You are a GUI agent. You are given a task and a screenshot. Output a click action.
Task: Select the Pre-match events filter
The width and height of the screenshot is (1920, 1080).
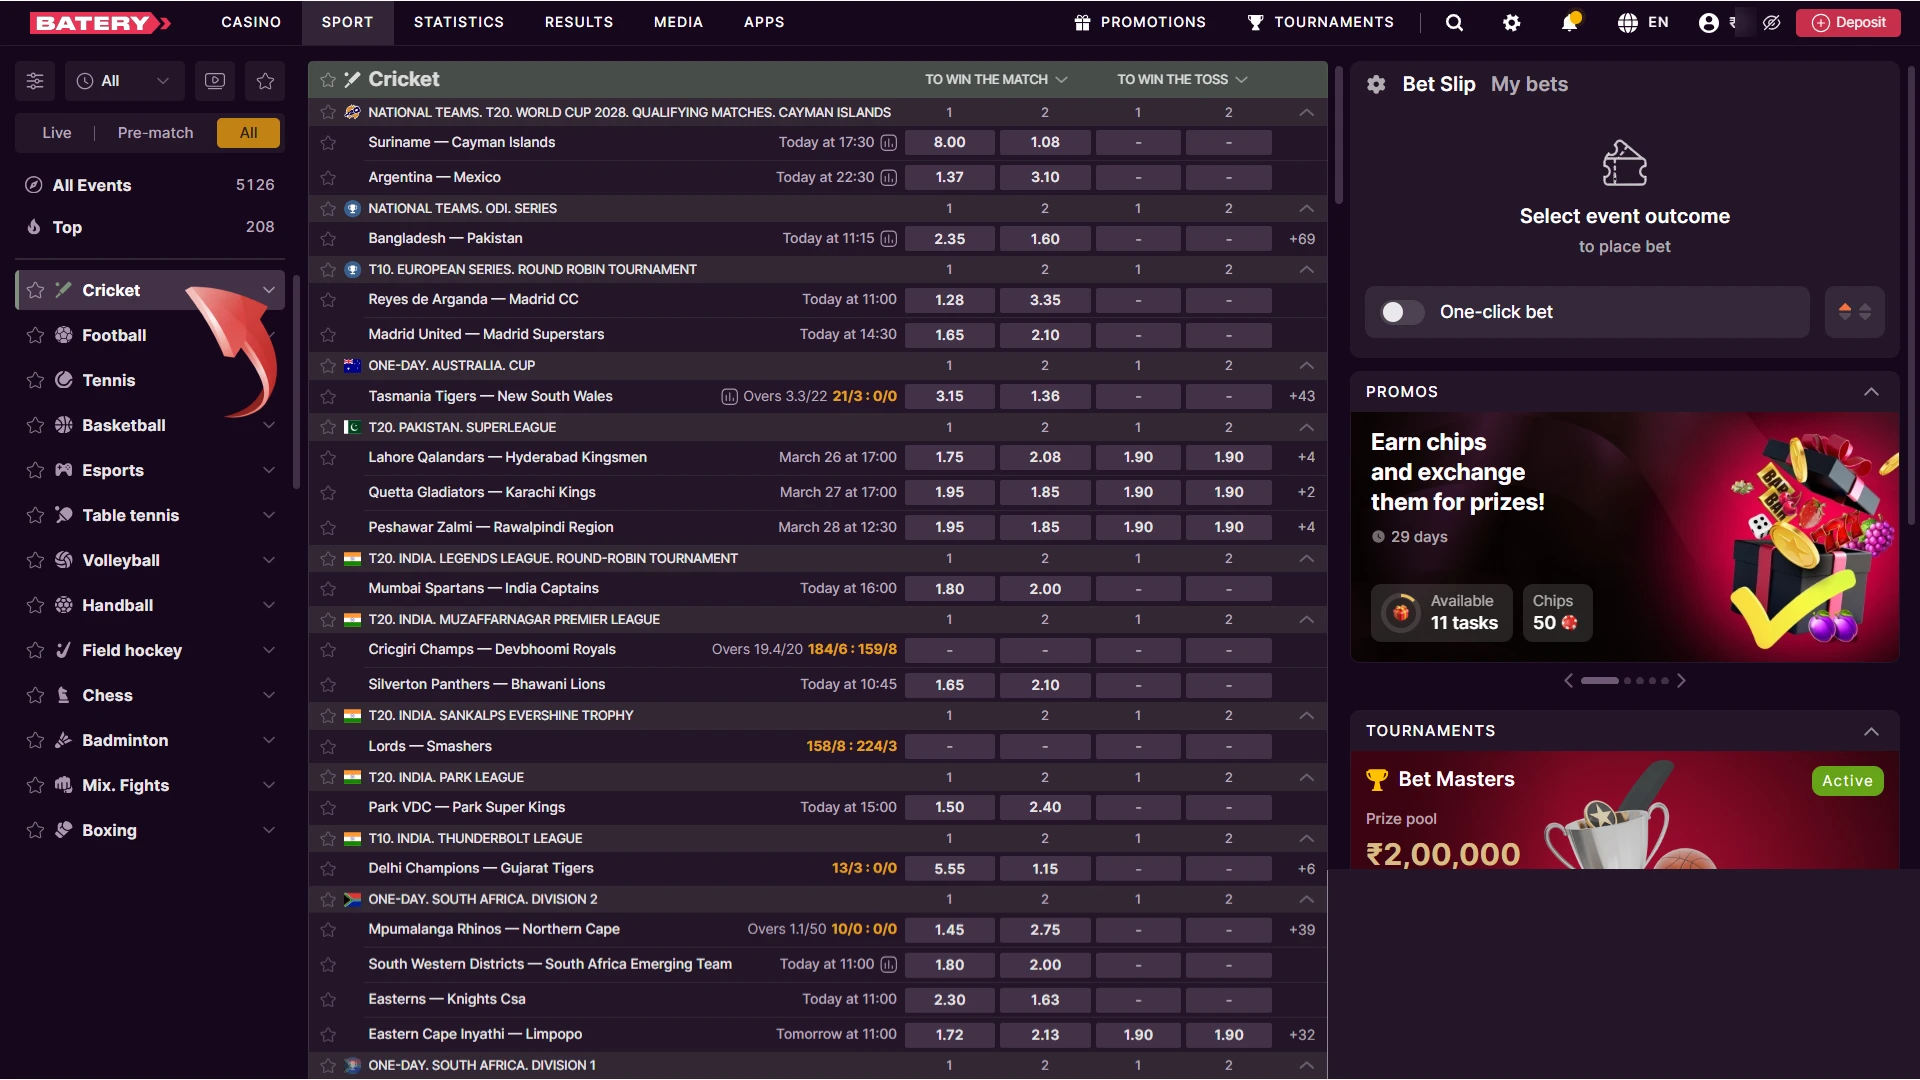tap(154, 132)
